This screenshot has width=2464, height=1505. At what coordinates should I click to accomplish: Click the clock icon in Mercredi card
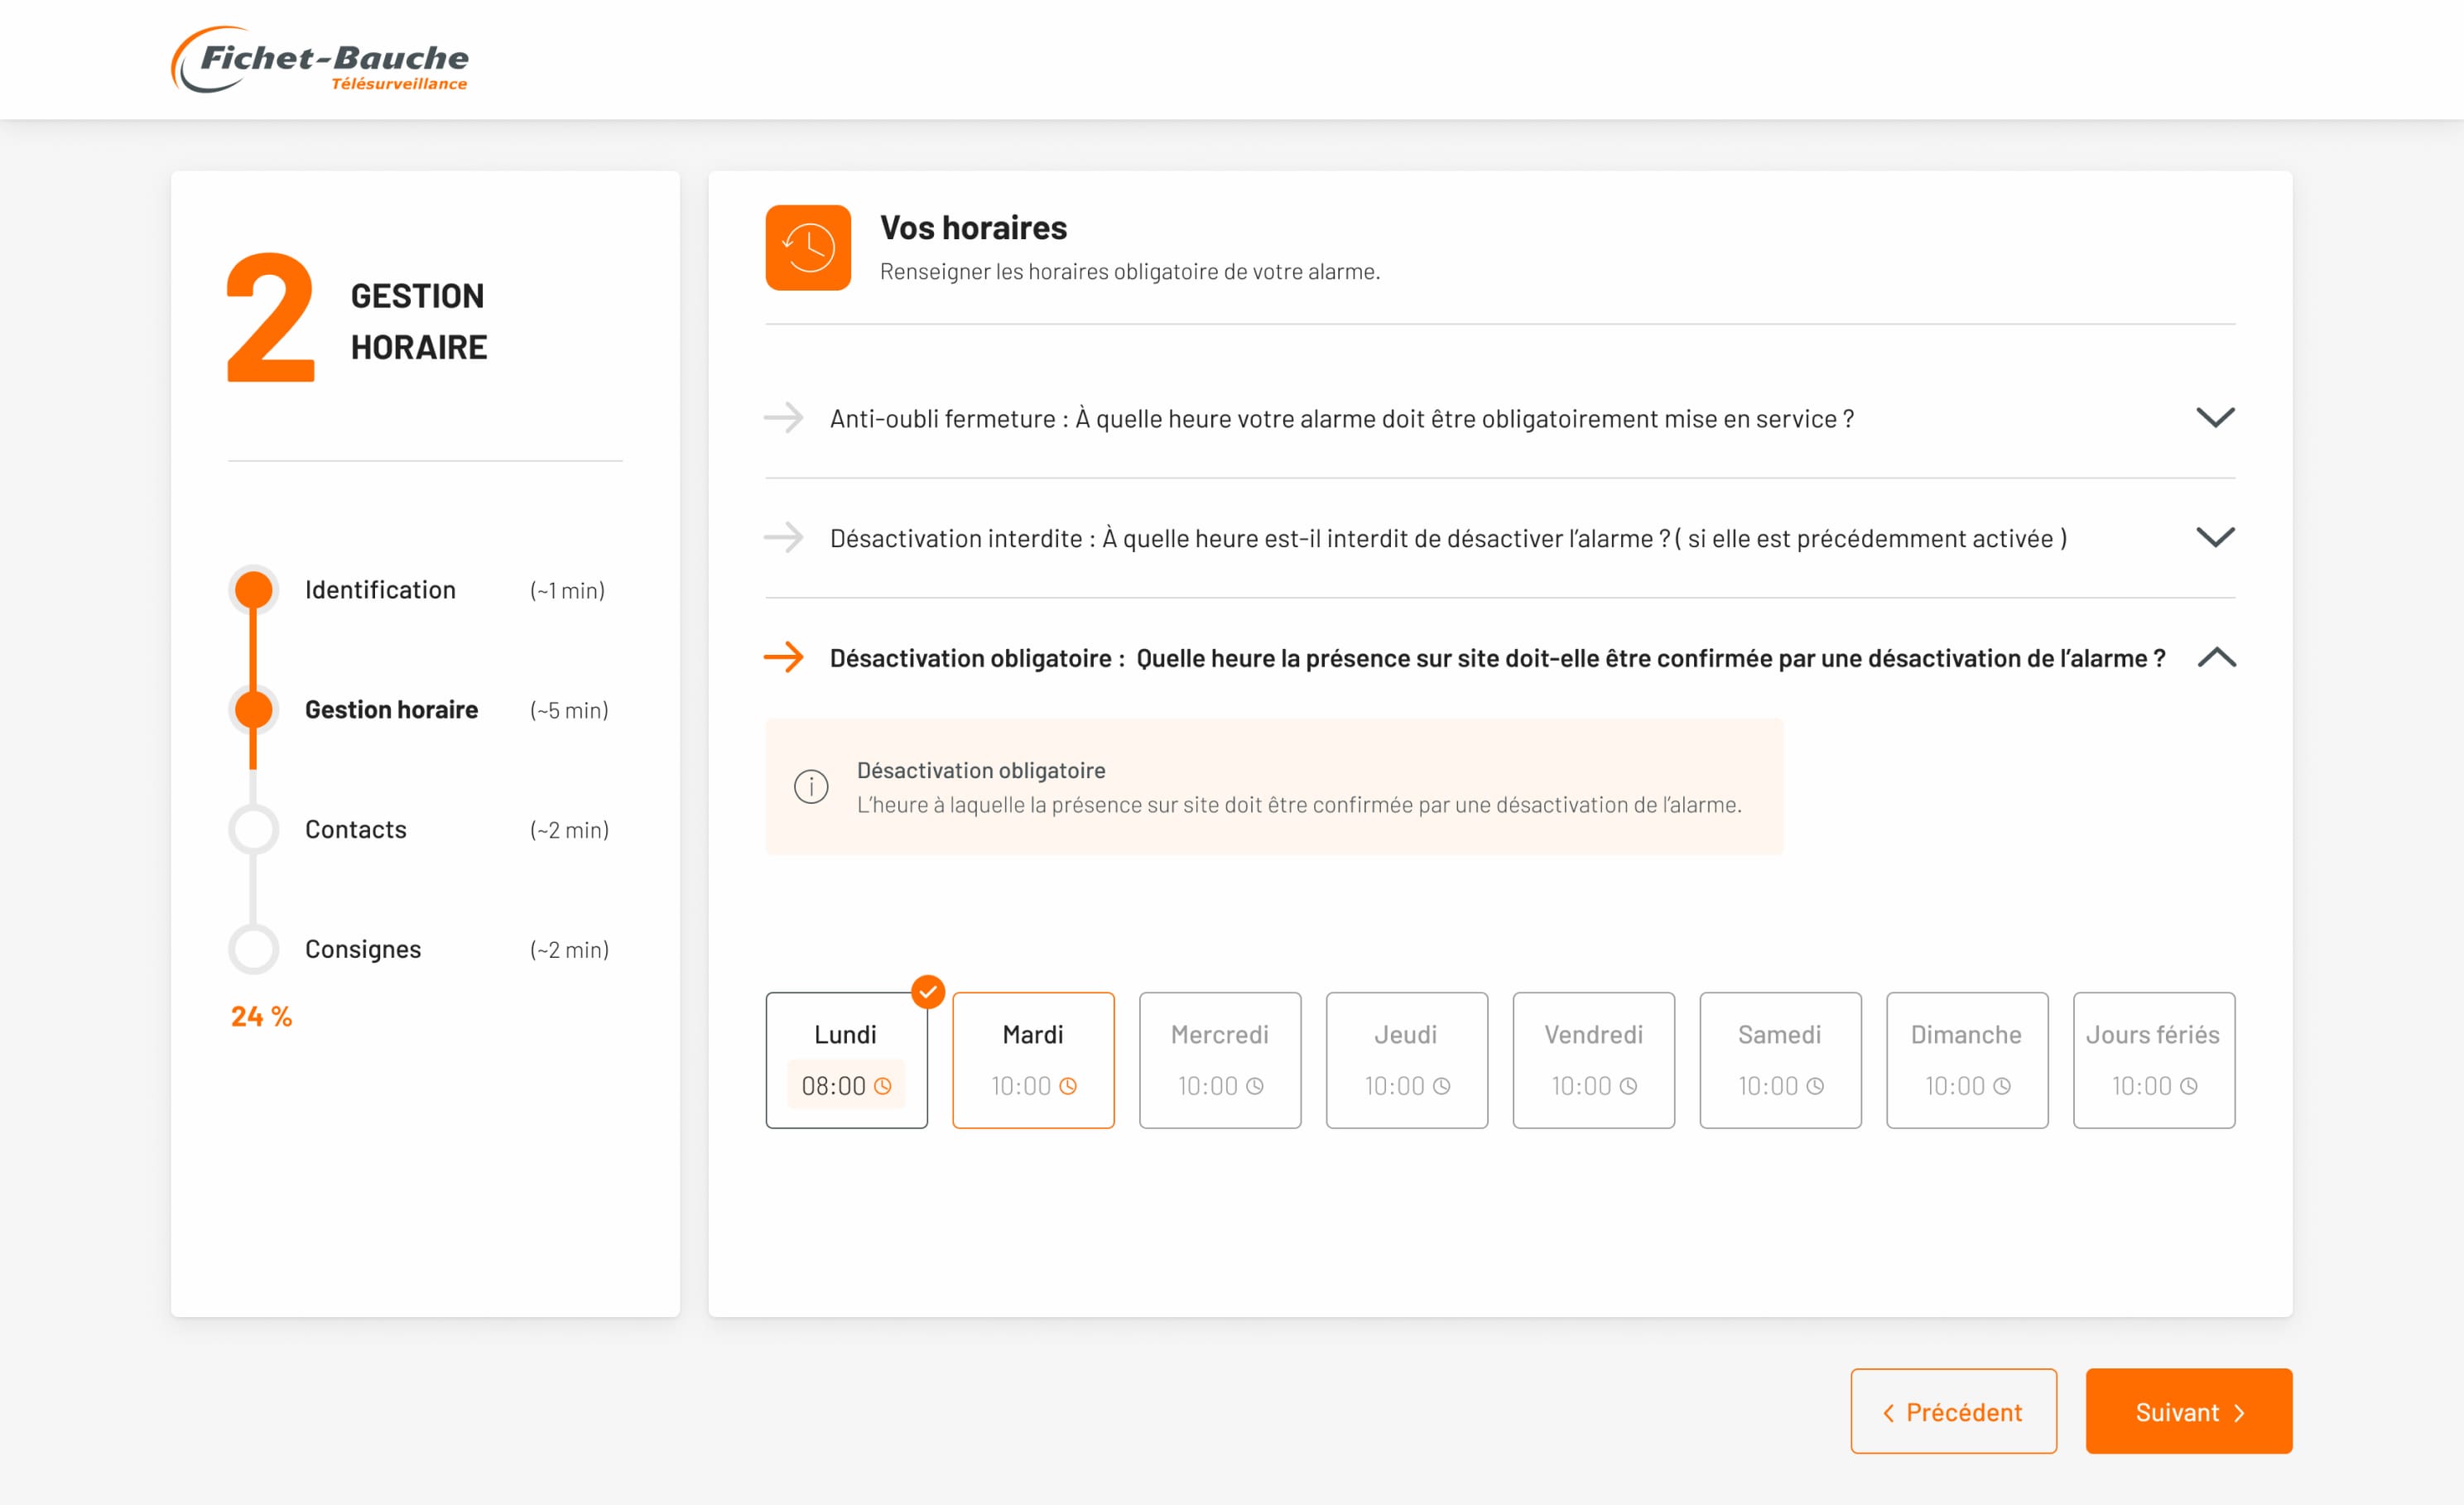tap(1255, 1086)
